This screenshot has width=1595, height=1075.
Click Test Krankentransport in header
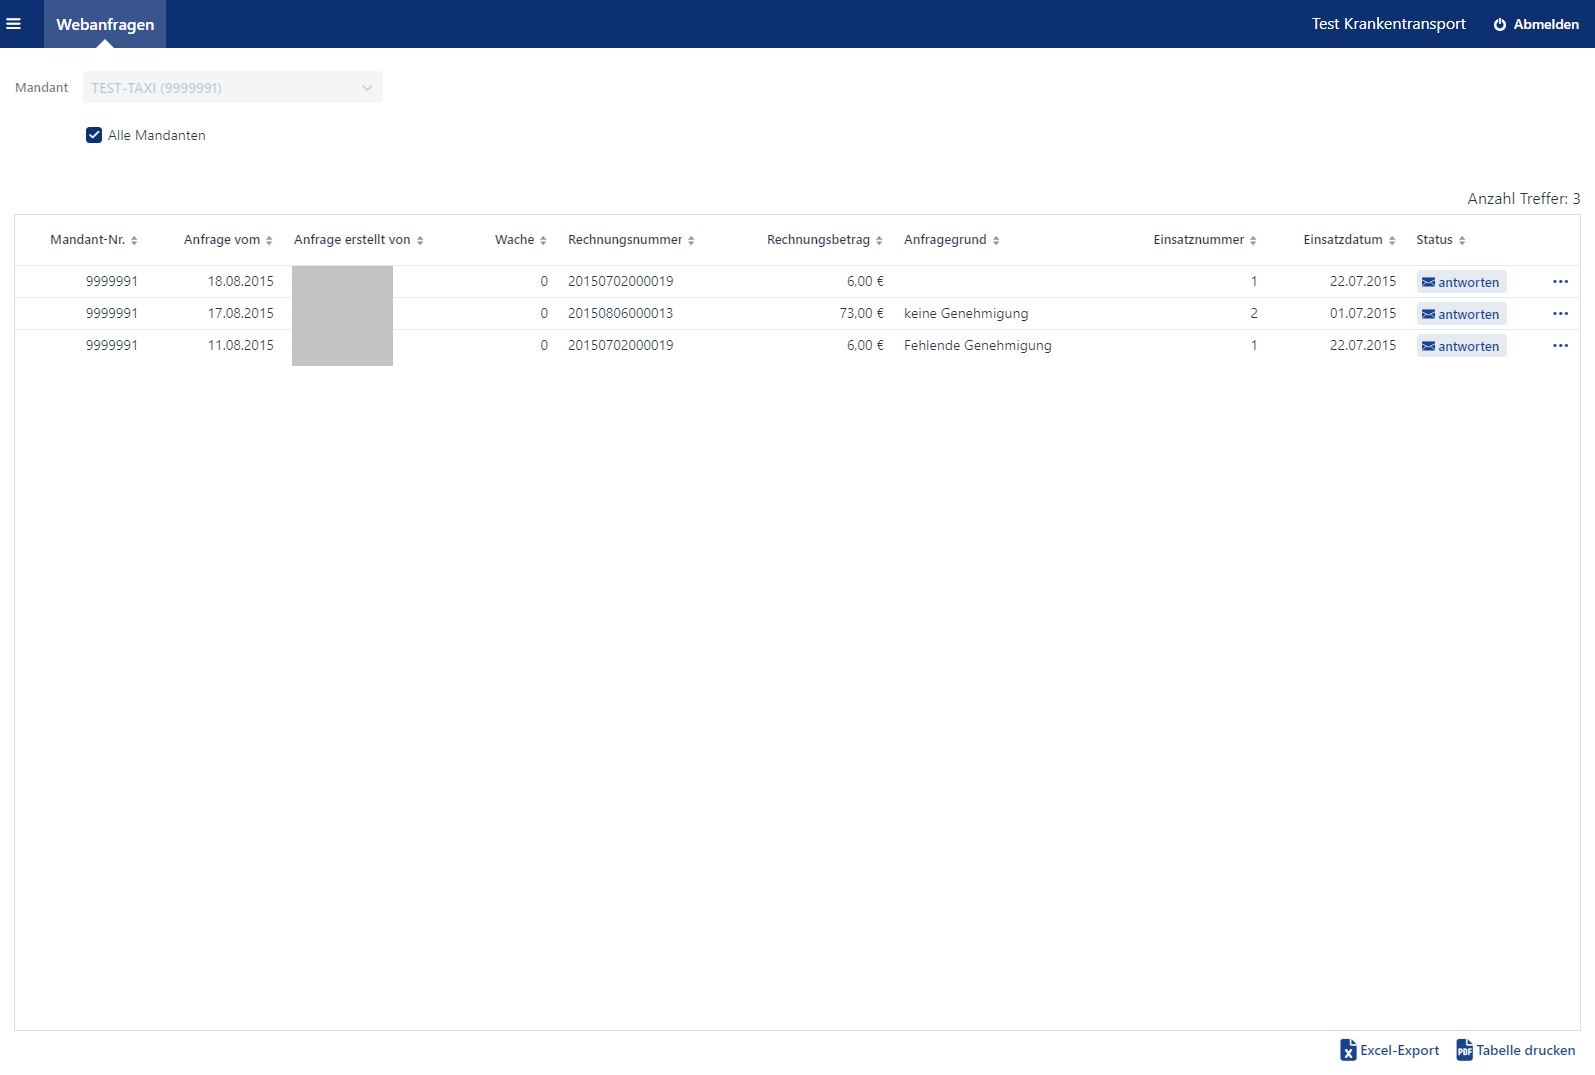[1388, 24]
